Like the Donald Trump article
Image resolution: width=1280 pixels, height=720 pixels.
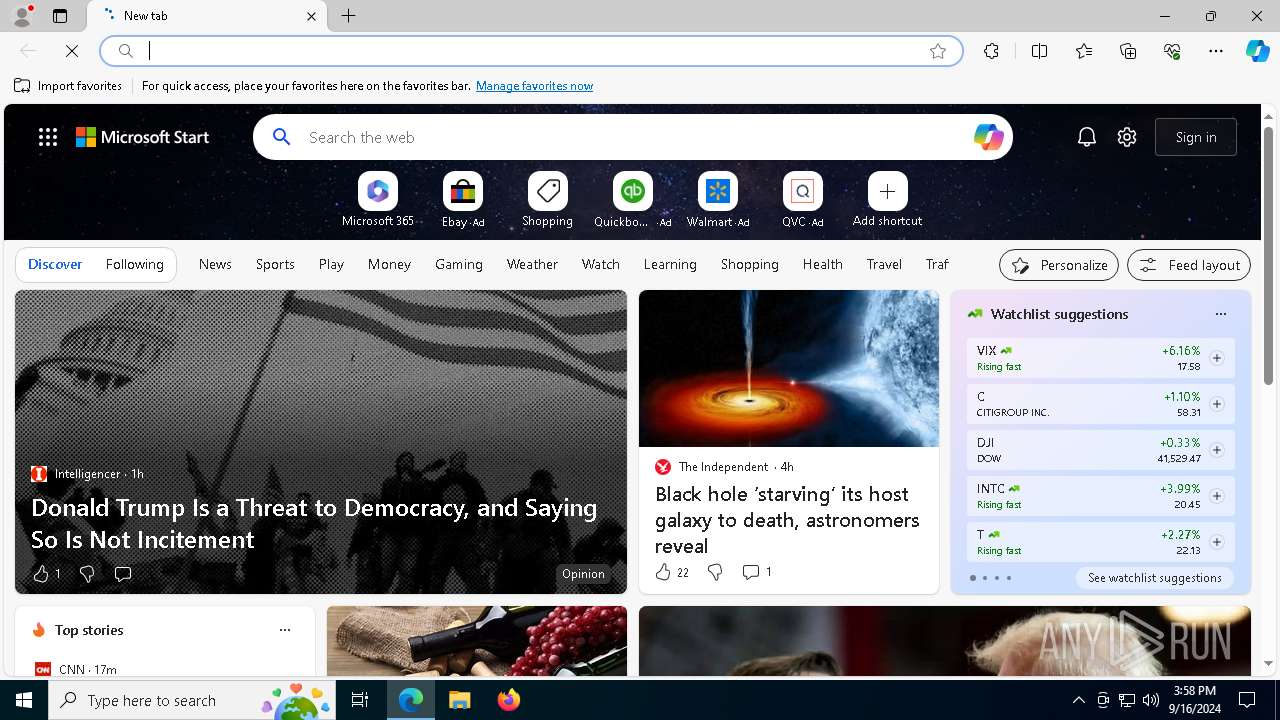[x=41, y=574]
